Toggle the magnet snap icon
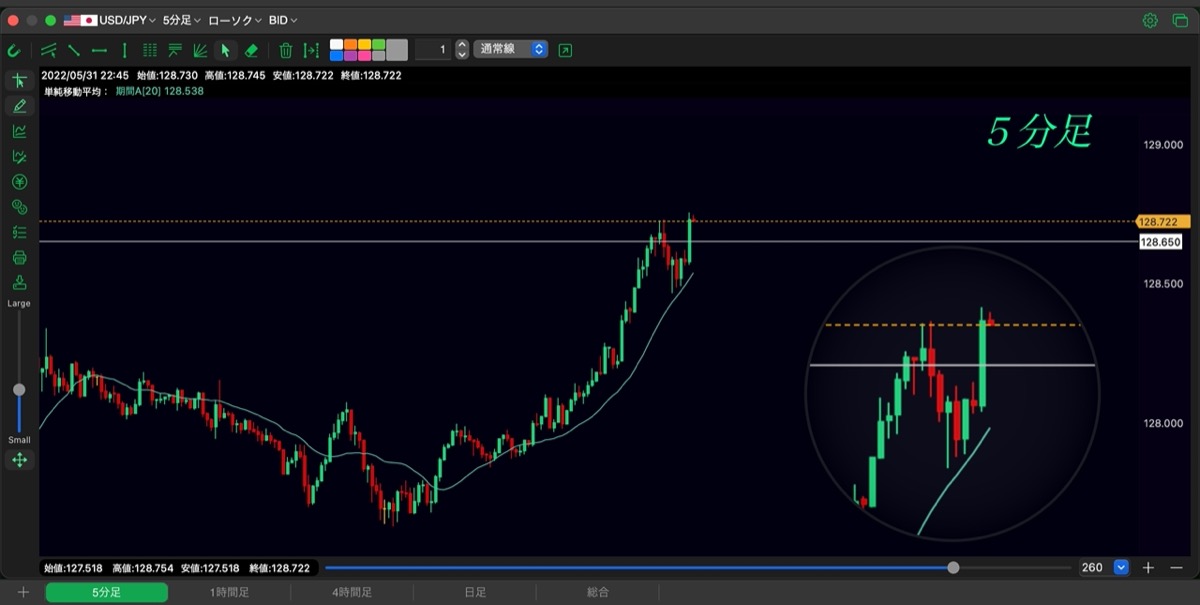 [13, 50]
